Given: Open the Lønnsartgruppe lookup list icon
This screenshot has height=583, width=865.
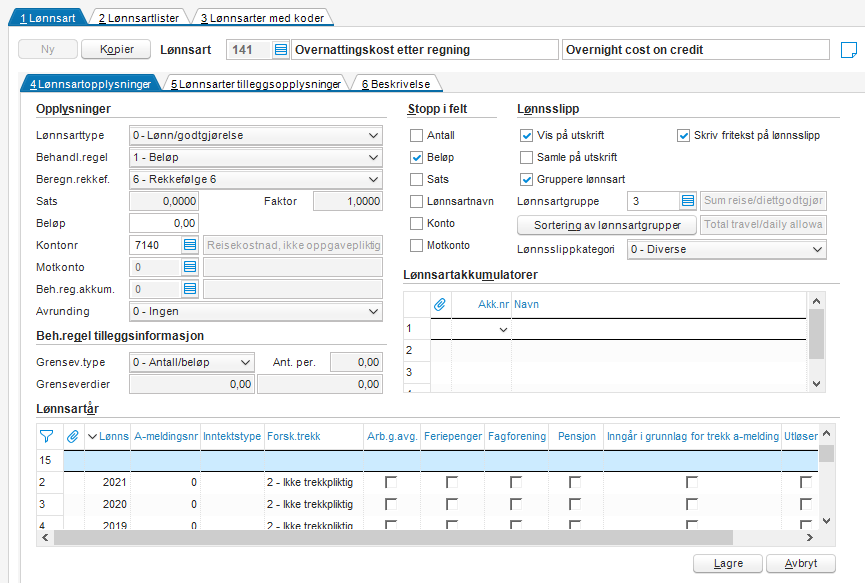Looking at the screenshot, I should click(687, 201).
